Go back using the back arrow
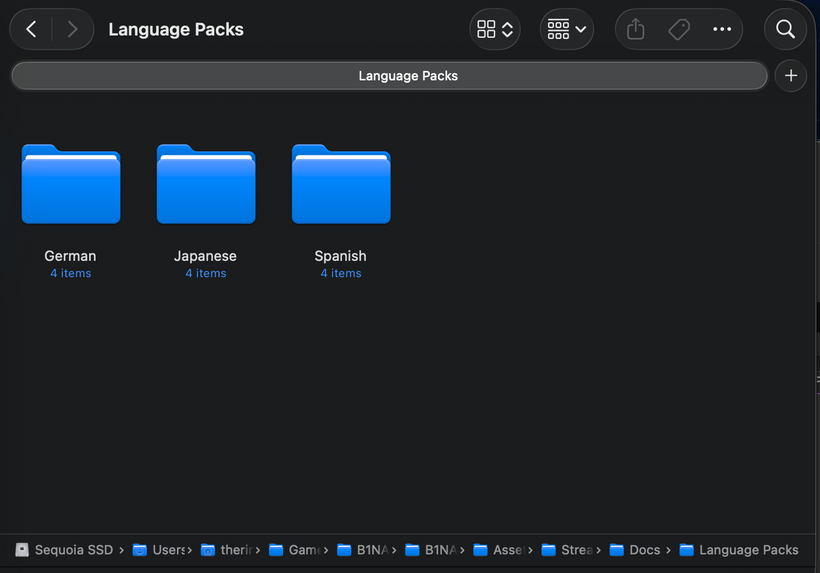This screenshot has width=820, height=573. point(31,30)
